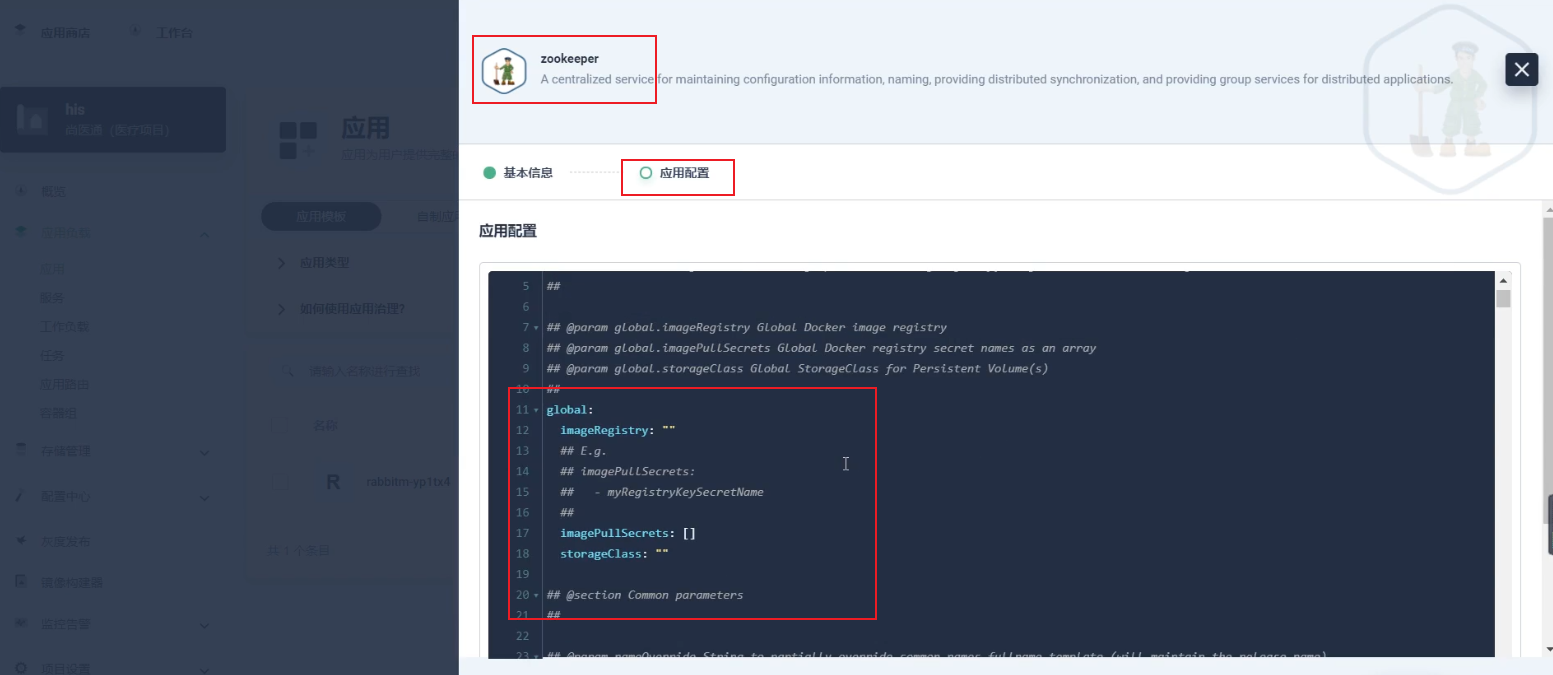Click the 应用负载 sidebar icon
Viewport: 1553px width, 675px height.
tap(21, 233)
